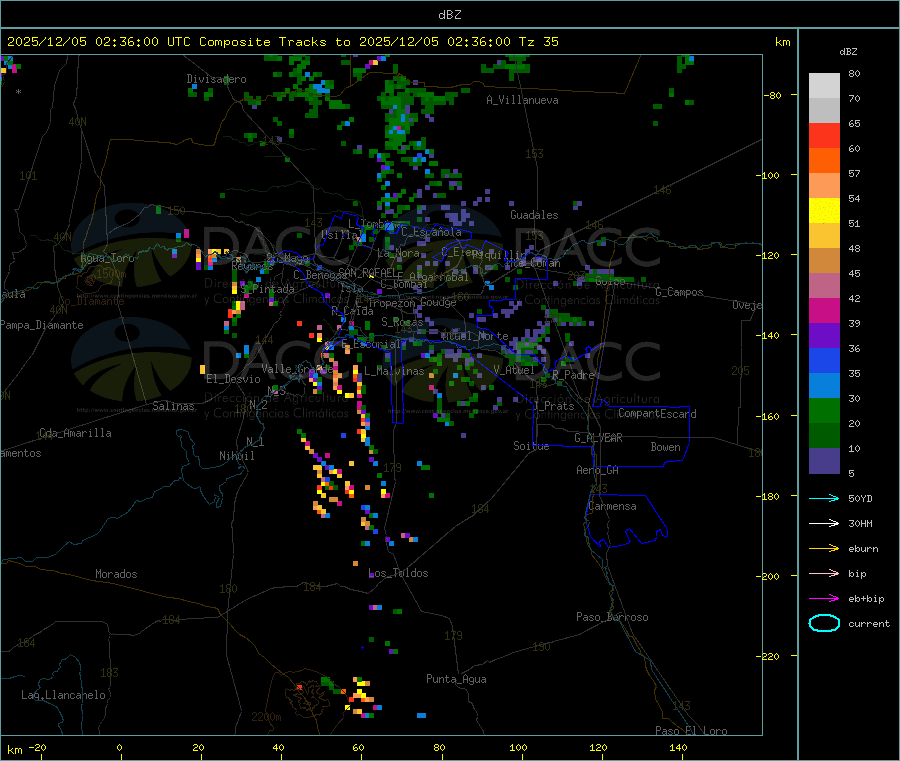
Task: Click the 'R_Padre' map label
Action: (x=573, y=375)
